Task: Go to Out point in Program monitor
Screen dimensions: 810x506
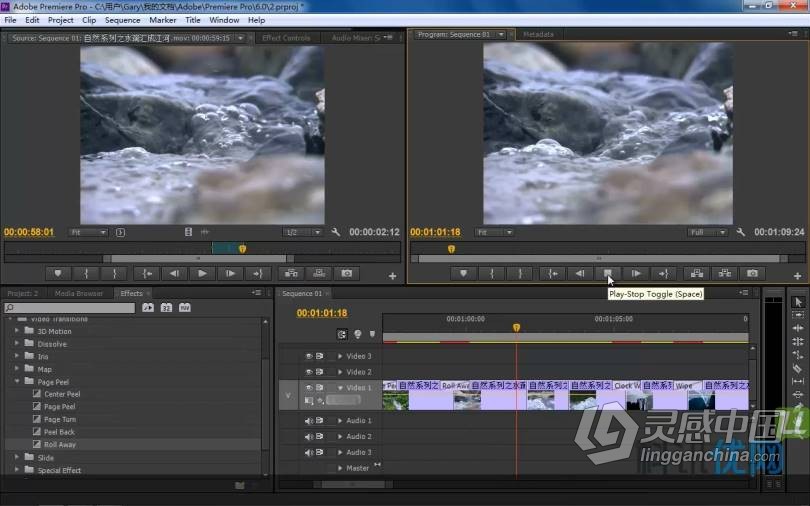Action: tap(664, 273)
